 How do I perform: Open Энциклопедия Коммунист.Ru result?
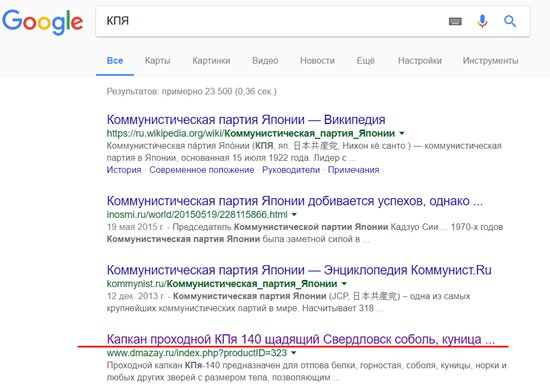tap(299, 270)
